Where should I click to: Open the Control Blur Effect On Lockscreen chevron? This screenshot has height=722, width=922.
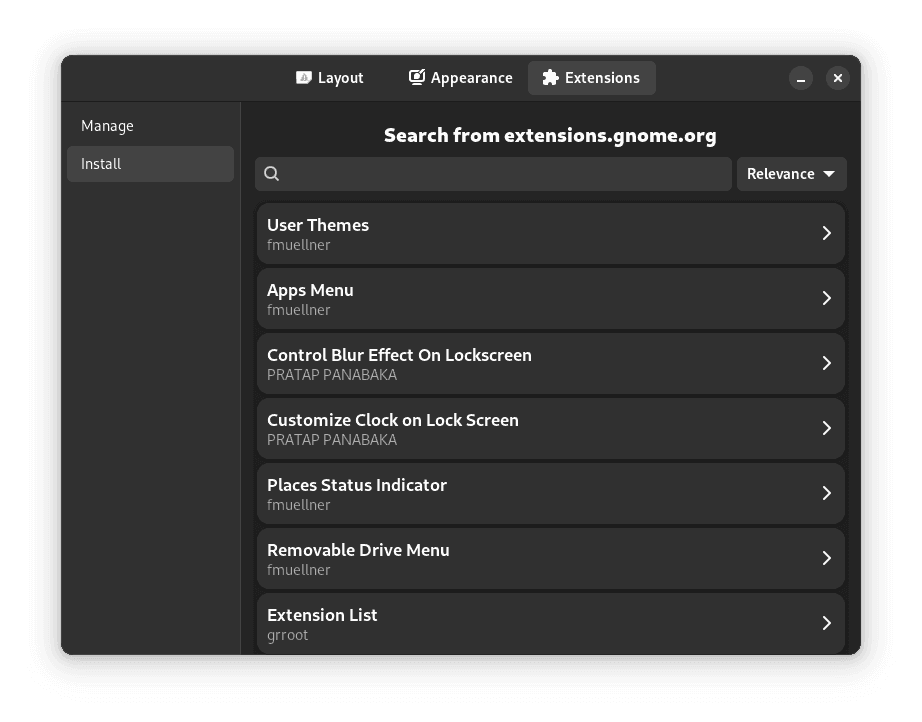[826, 363]
